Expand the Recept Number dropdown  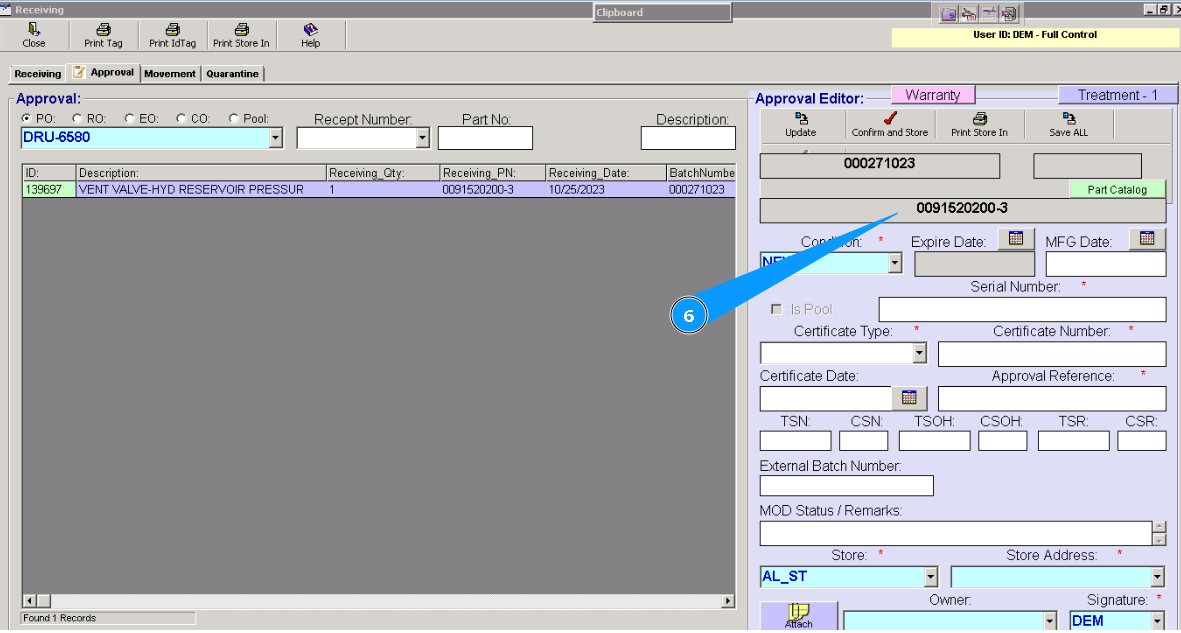coord(423,138)
